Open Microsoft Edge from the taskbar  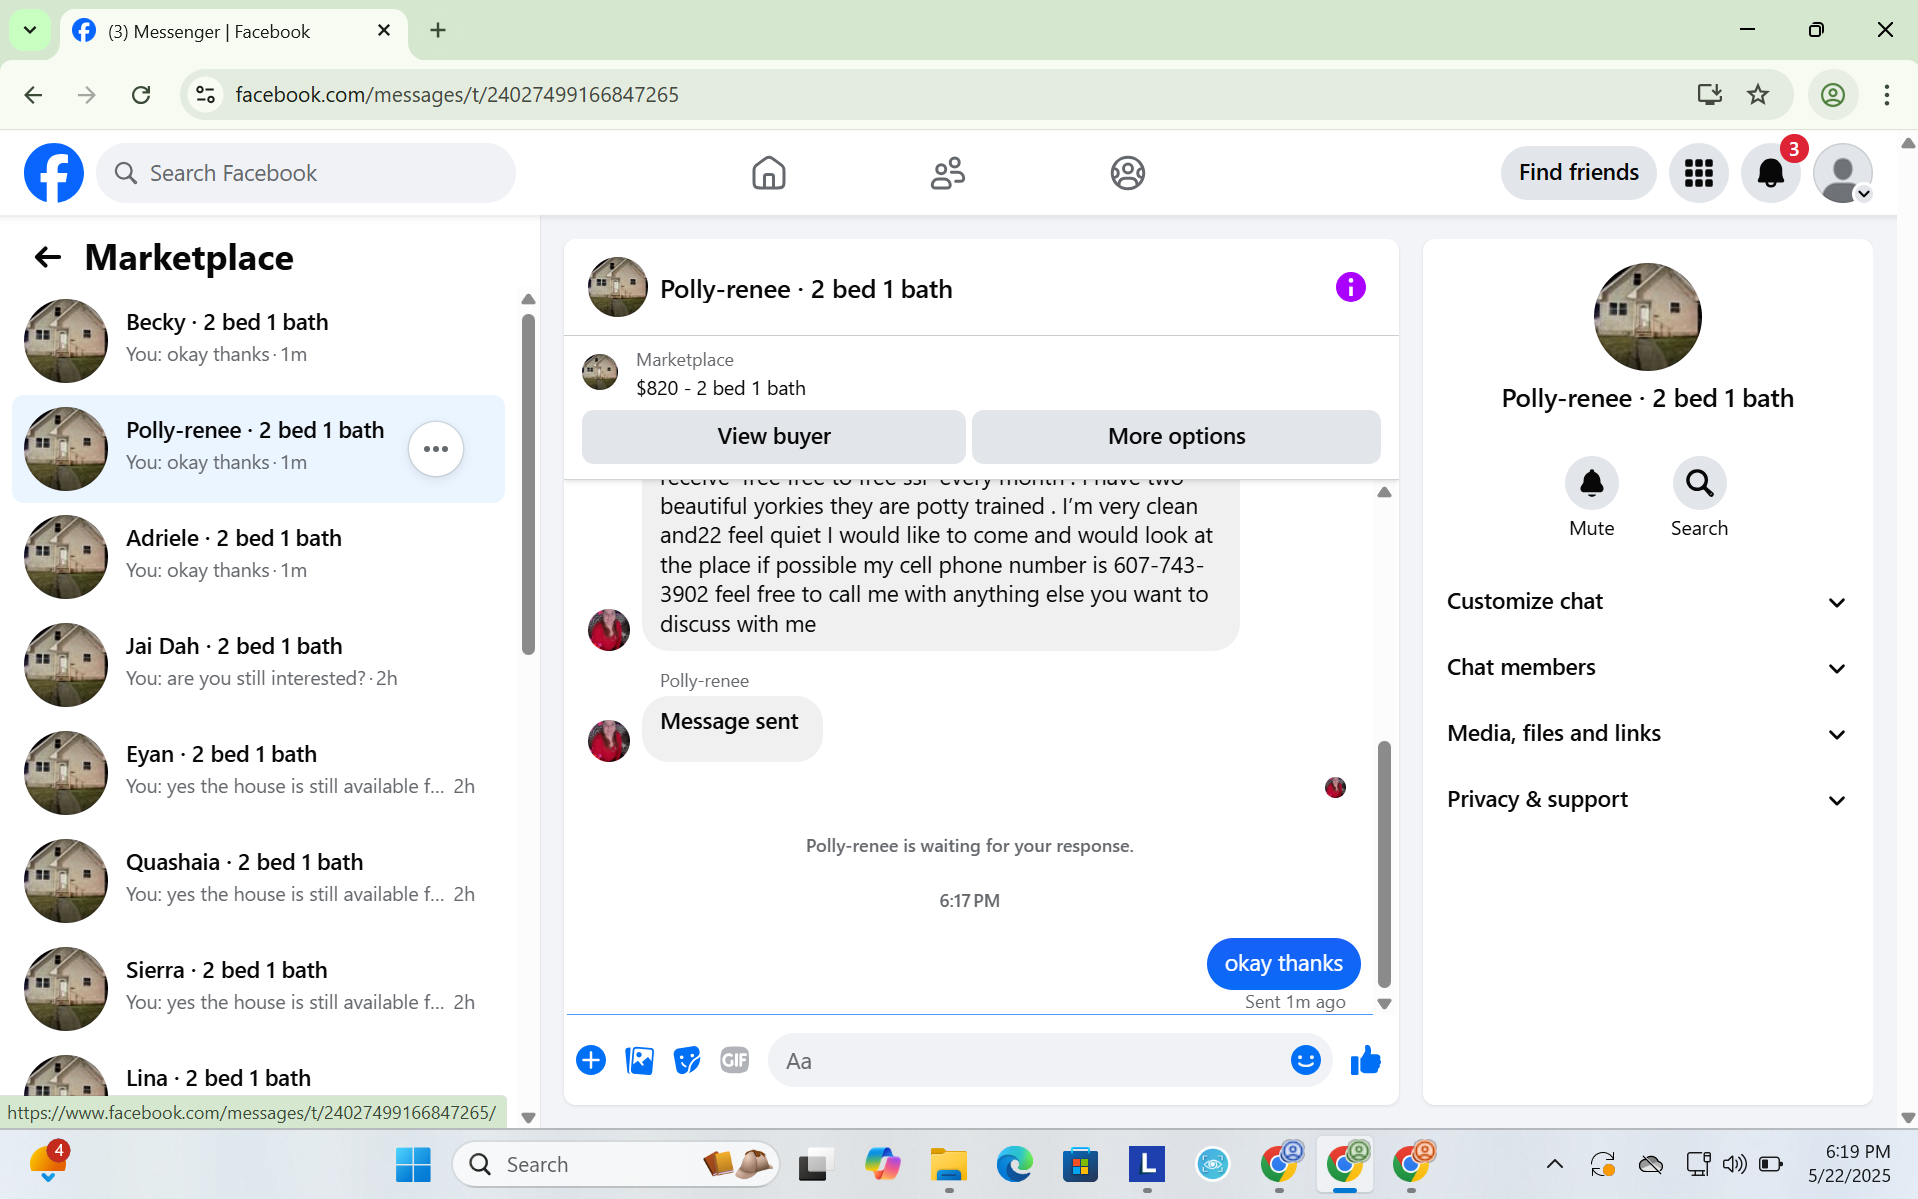[x=1014, y=1164]
